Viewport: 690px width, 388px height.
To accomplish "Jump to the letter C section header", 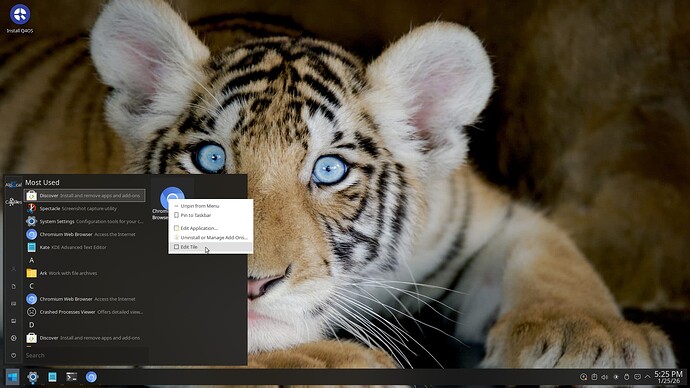I will (32, 286).
